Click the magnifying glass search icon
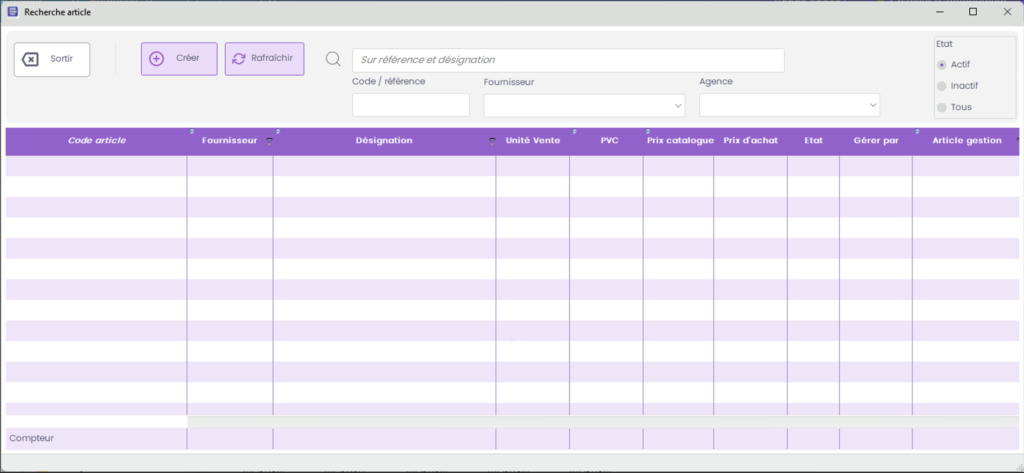The height and width of the screenshot is (473, 1024). pos(333,60)
